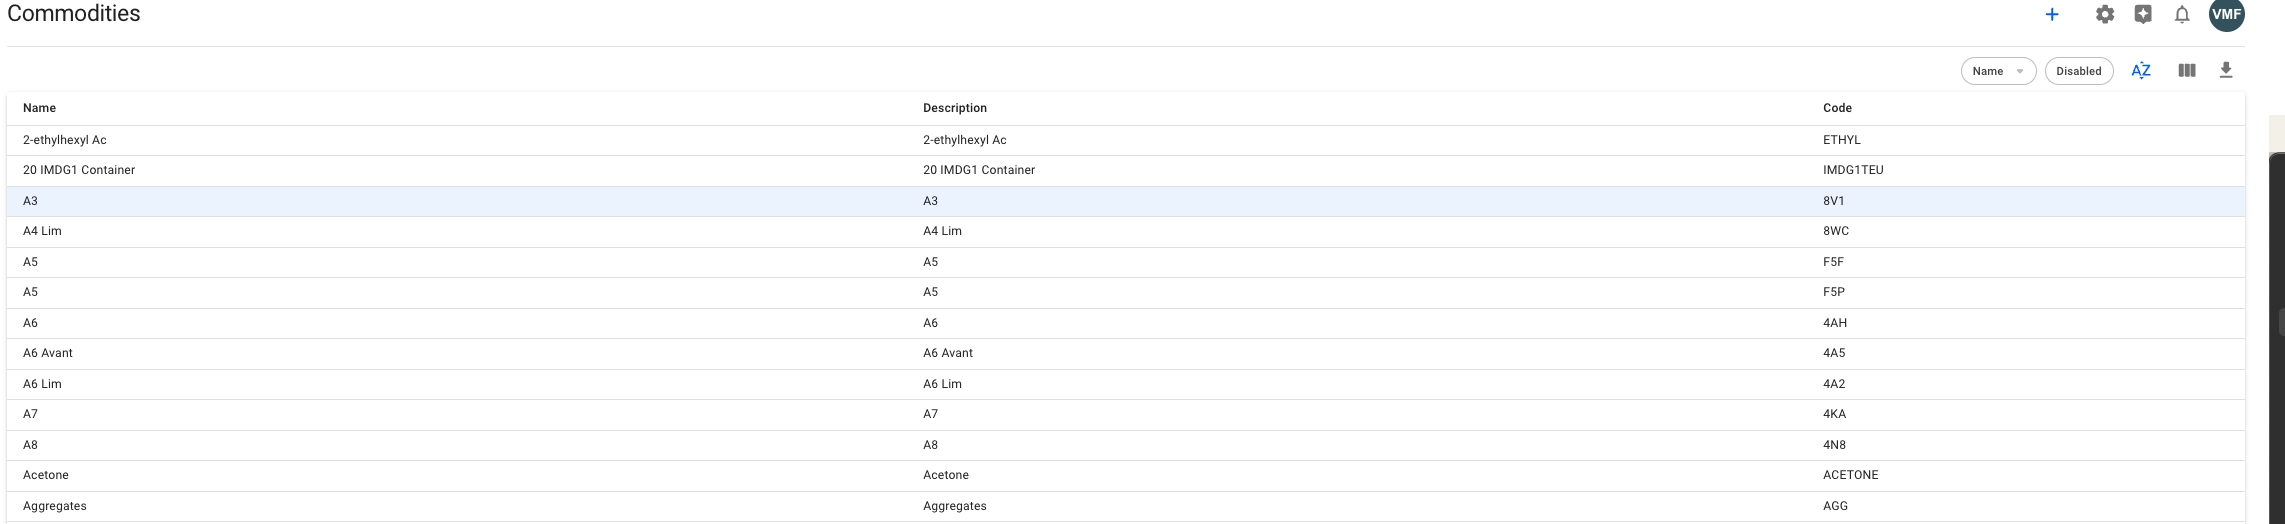Toggle A-Z sort order
2285x524 pixels.
[2141, 71]
